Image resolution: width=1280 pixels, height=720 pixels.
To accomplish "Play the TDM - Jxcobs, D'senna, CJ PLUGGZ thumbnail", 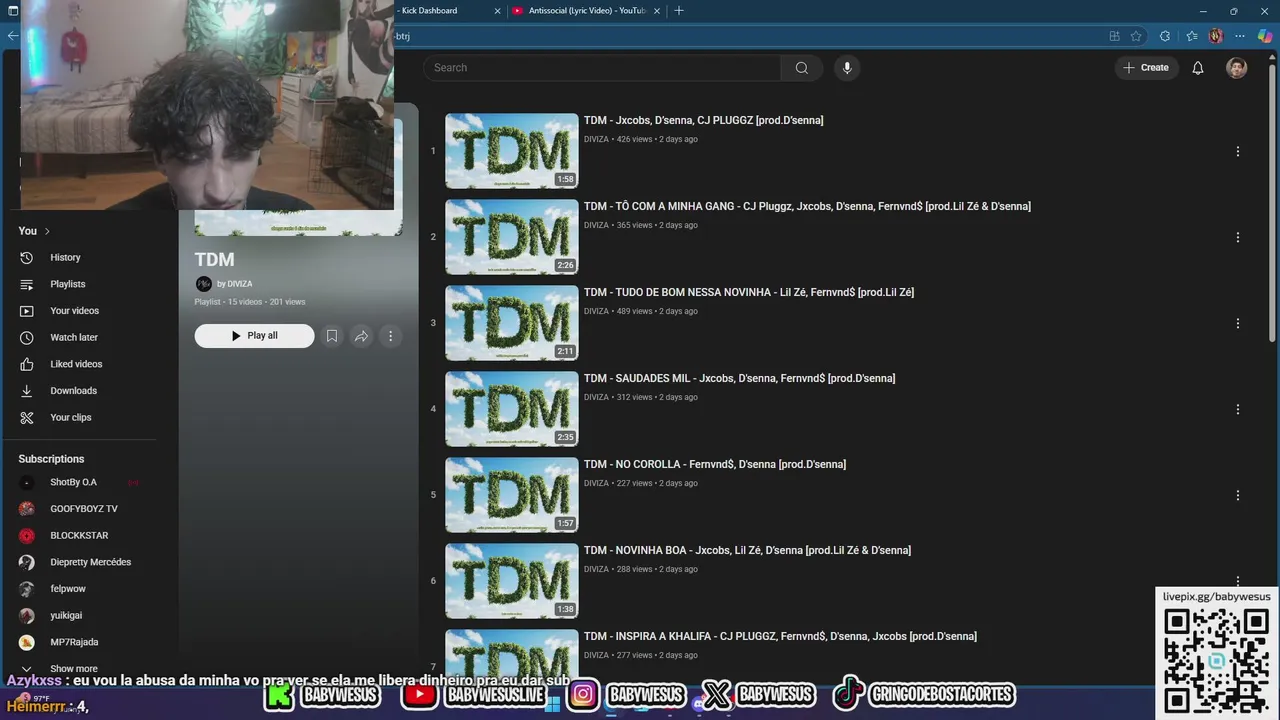I will point(511,151).
